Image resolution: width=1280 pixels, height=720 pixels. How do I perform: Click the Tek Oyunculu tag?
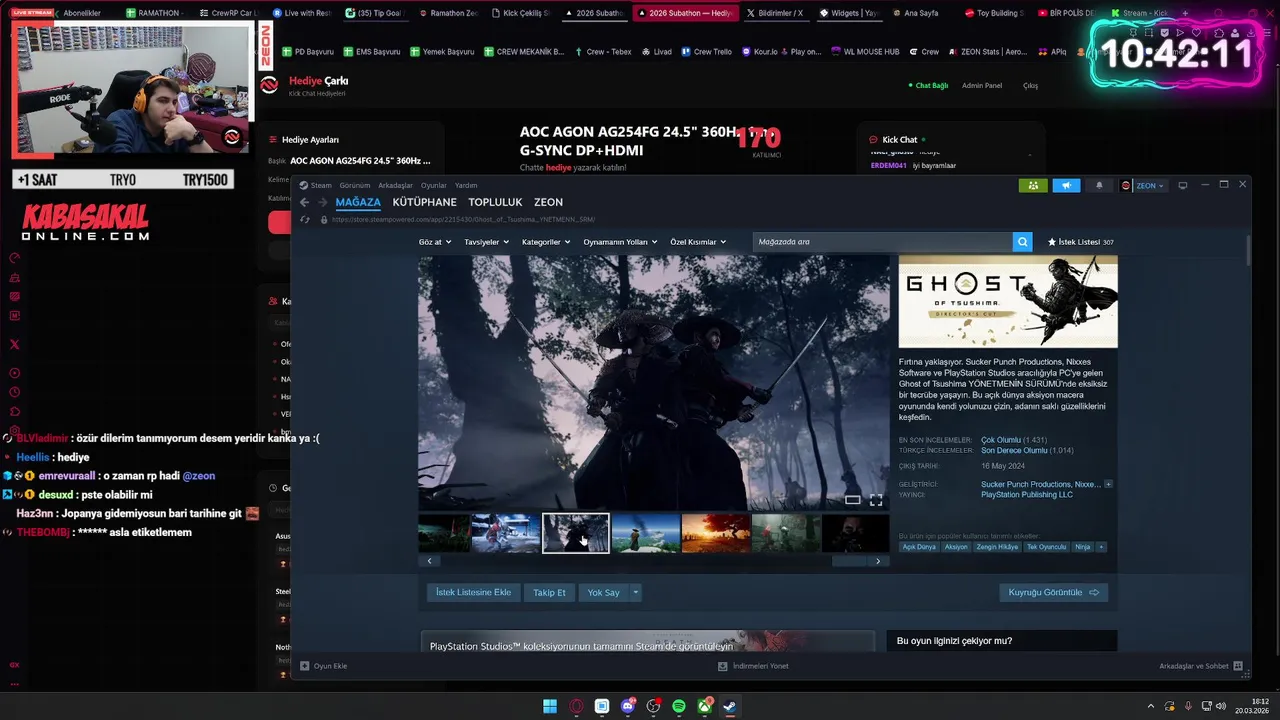click(1046, 547)
